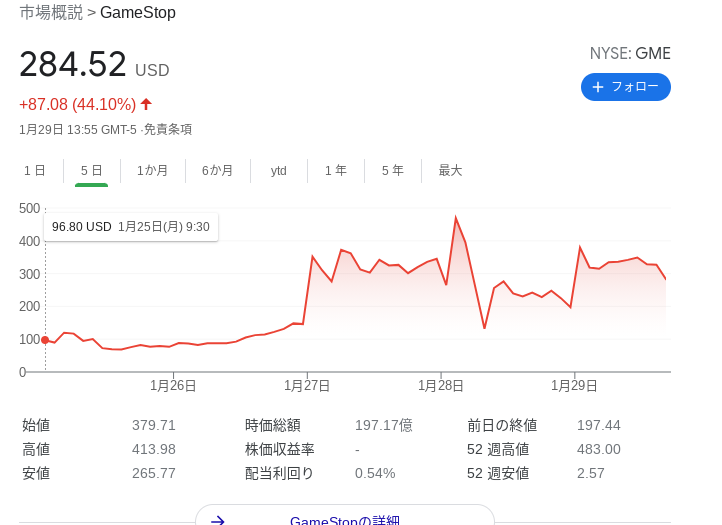Click the 284.52 price value

73,64
